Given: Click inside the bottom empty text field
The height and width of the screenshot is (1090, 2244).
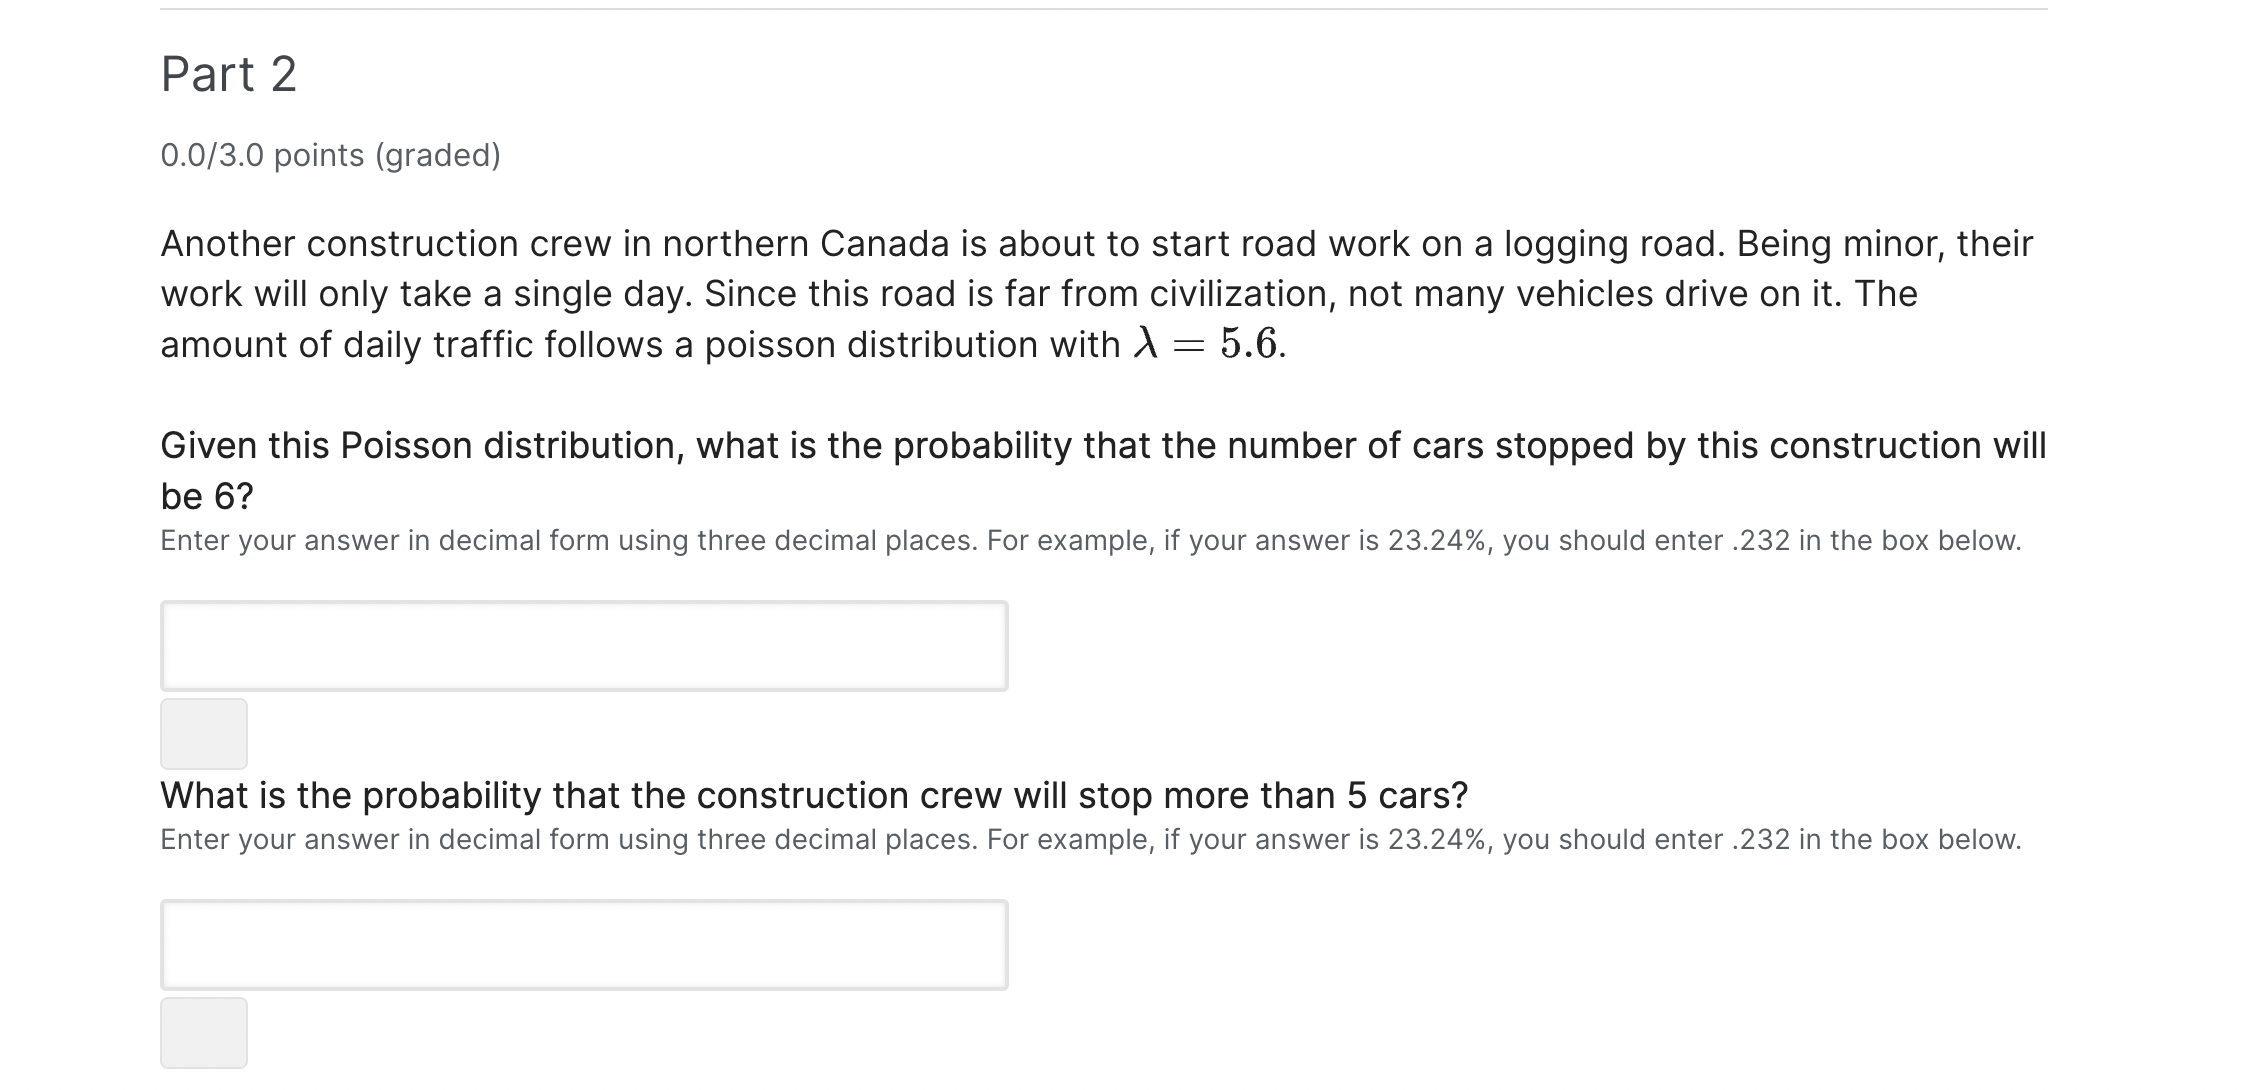Looking at the screenshot, I should (585, 943).
